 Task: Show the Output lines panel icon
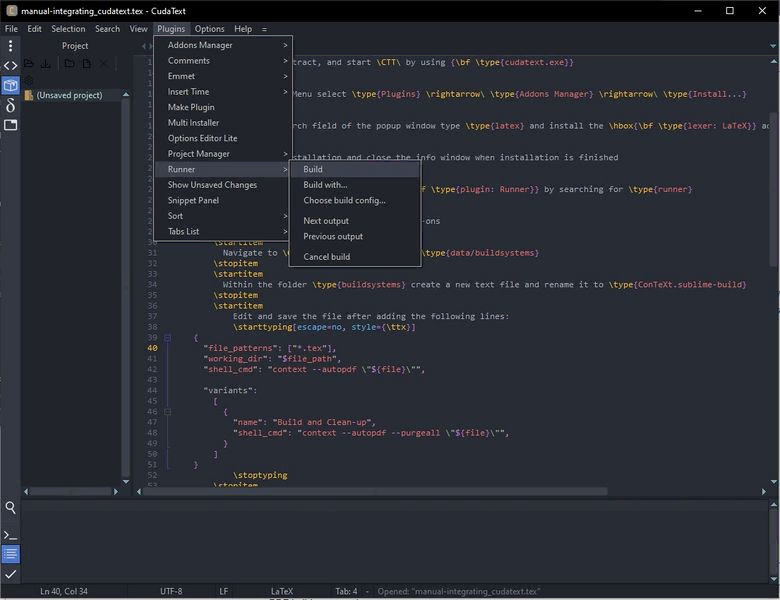[10, 554]
